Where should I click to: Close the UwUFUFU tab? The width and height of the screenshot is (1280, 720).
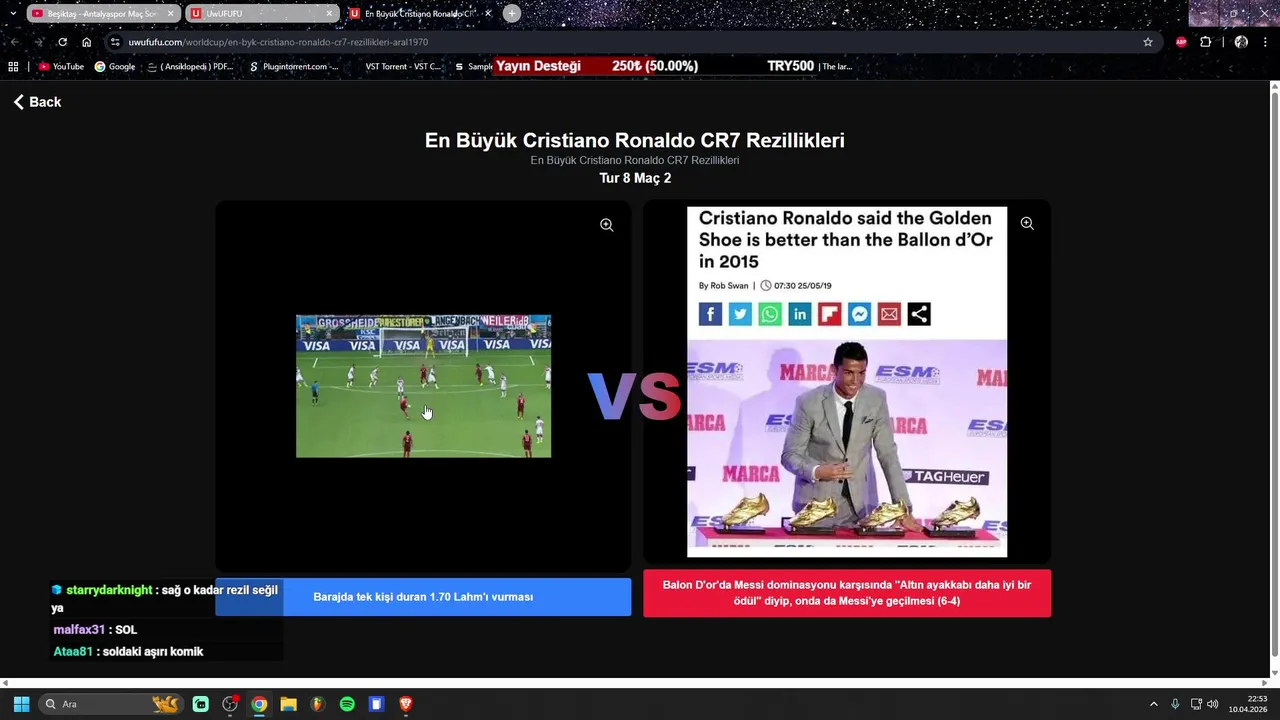(x=329, y=14)
